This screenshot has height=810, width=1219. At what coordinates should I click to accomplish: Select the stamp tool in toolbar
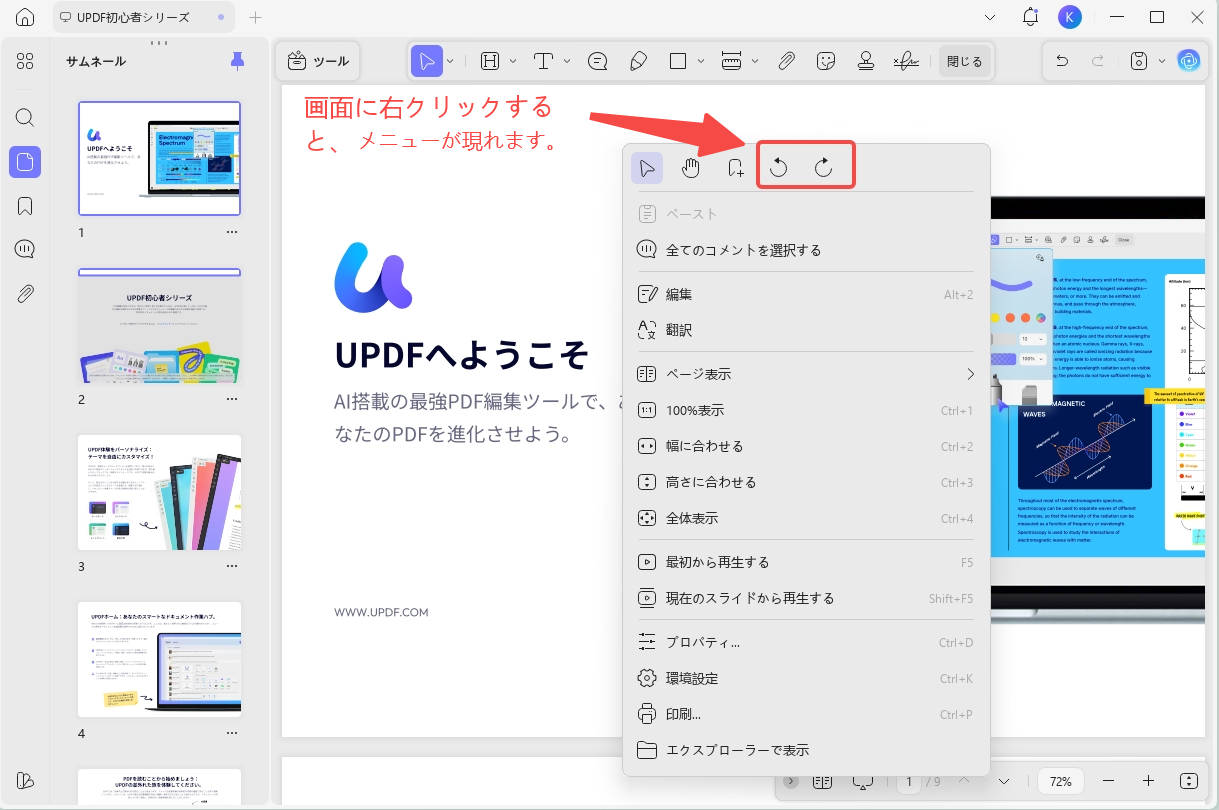pyautogui.click(x=866, y=61)
